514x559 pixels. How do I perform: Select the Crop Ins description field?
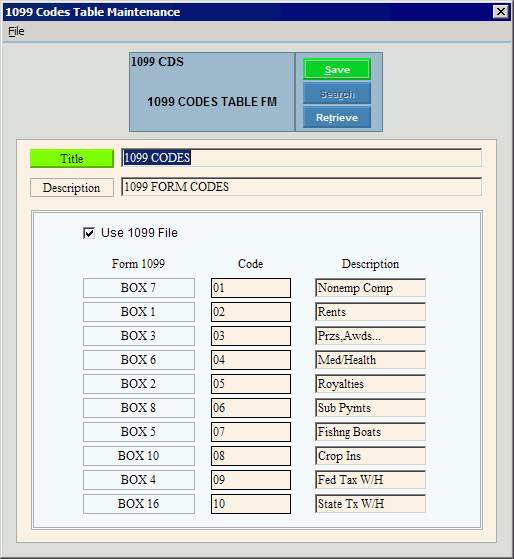370,456
